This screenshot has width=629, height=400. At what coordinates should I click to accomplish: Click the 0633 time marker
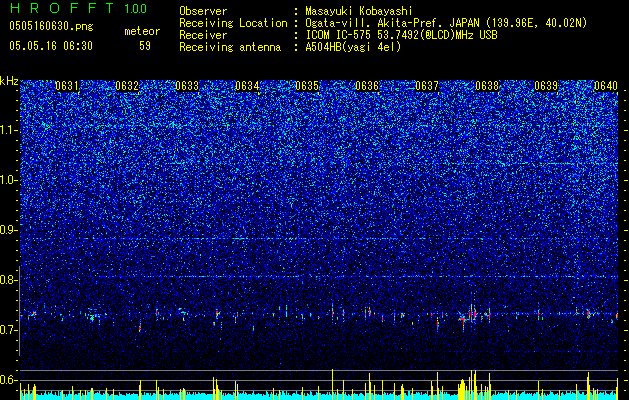click(187, 86)
